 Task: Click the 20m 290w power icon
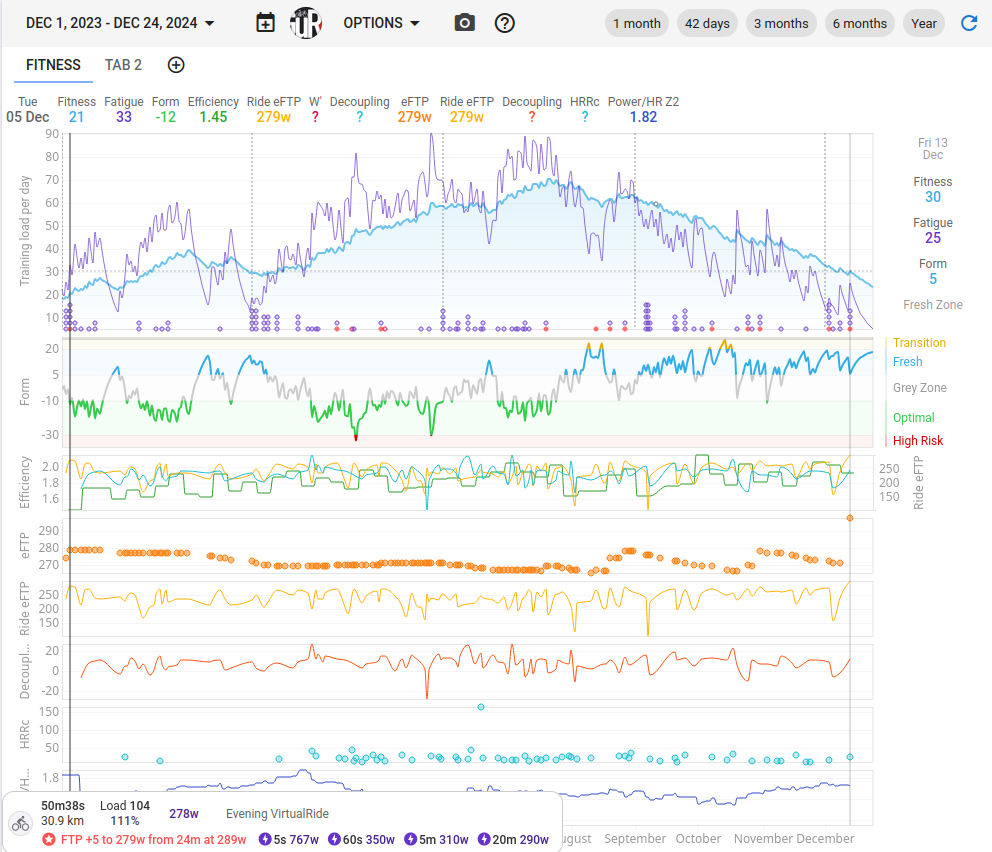484,839
